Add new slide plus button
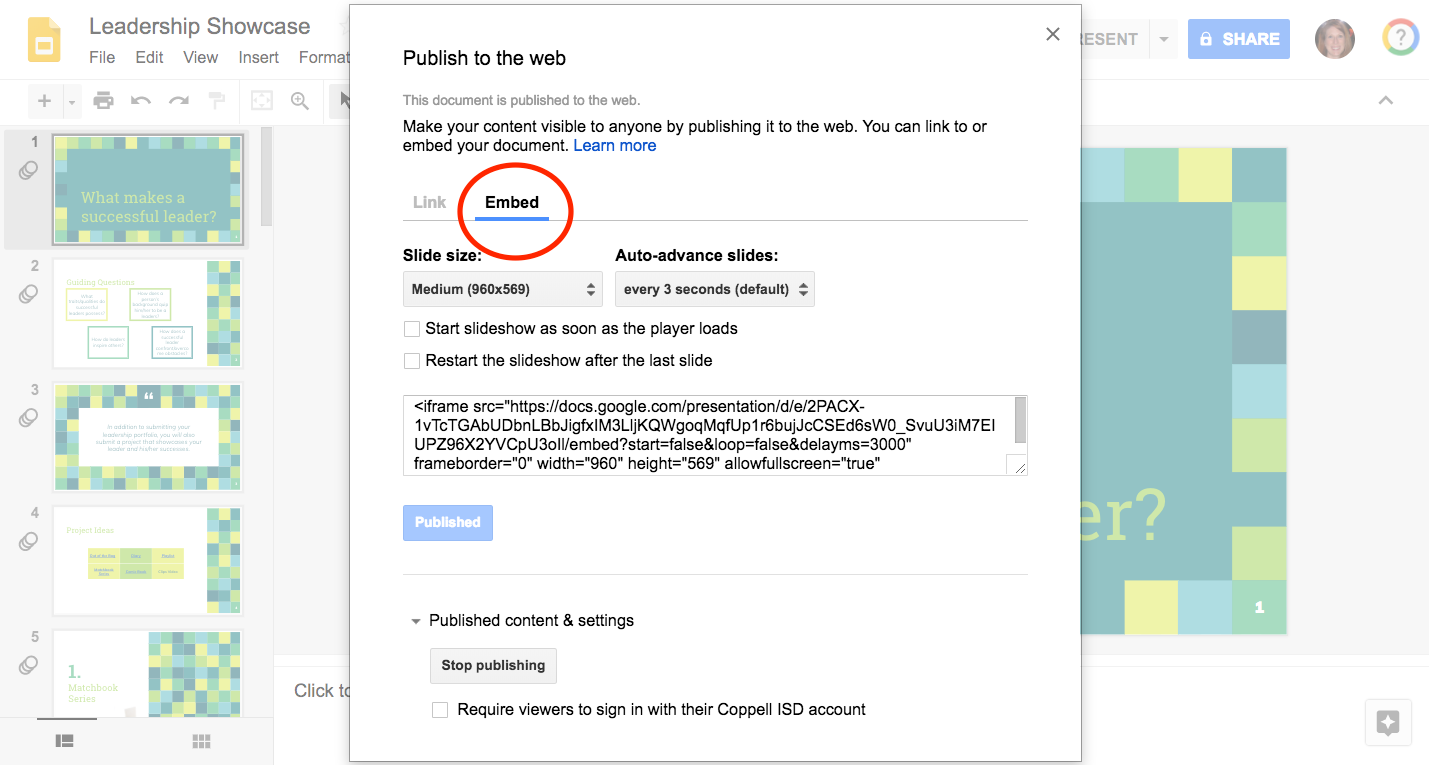The height and width of the screenshot is (765, 1429). [44, 100]
